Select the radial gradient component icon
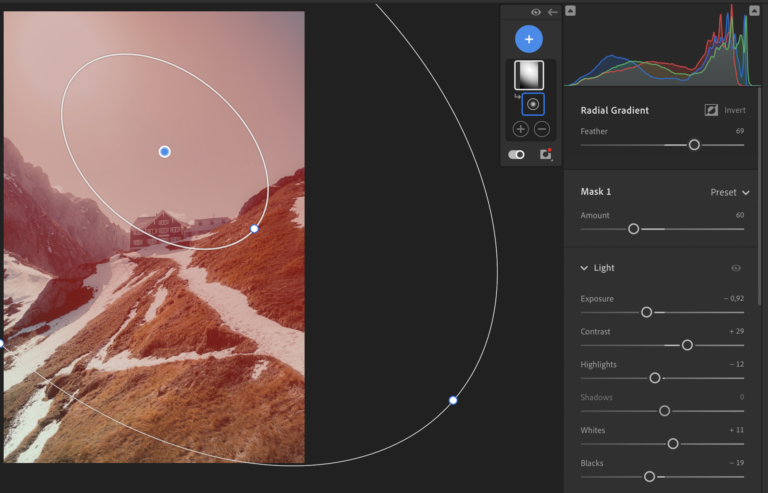This screenshot has width=768, height=493. coord(533,104)
